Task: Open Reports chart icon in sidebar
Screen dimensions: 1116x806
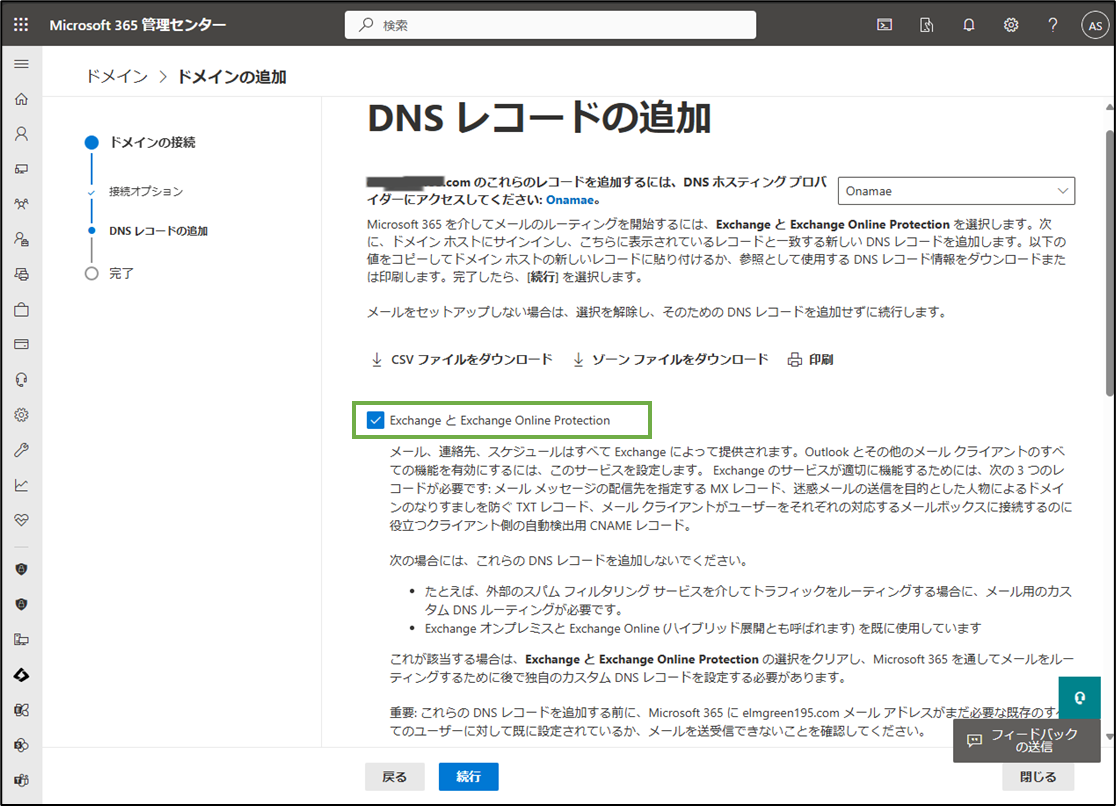Action: [x=21, y=485]
